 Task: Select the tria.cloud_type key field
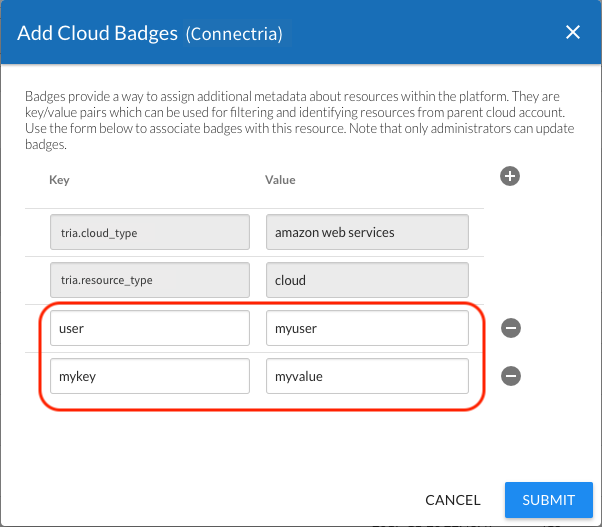point(150,232)
